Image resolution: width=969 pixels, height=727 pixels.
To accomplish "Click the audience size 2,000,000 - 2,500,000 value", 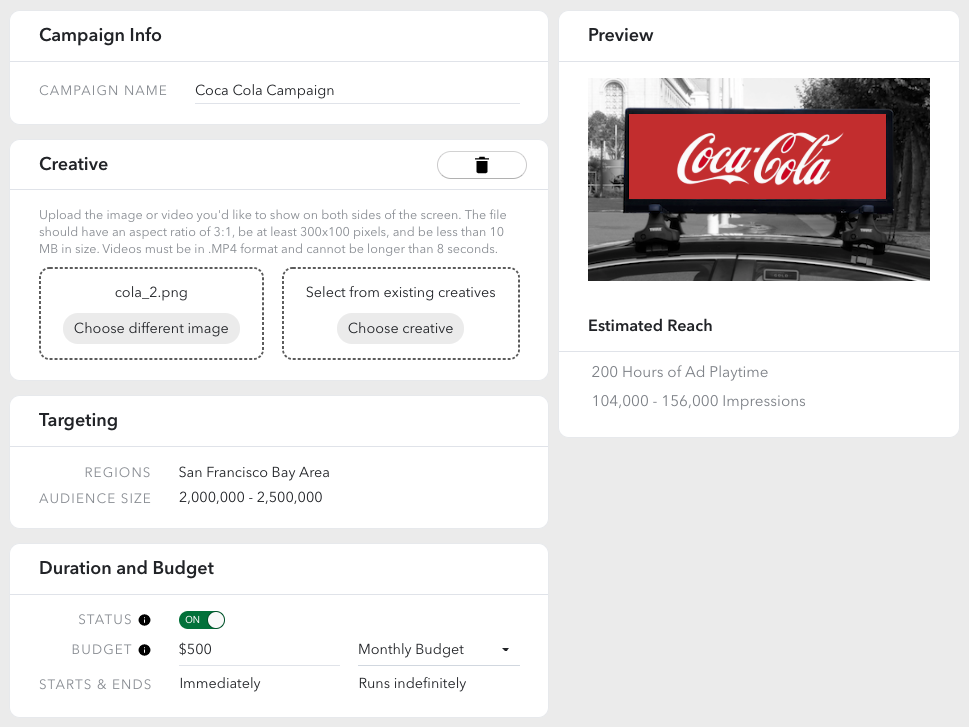I will [x=251, y=497].
